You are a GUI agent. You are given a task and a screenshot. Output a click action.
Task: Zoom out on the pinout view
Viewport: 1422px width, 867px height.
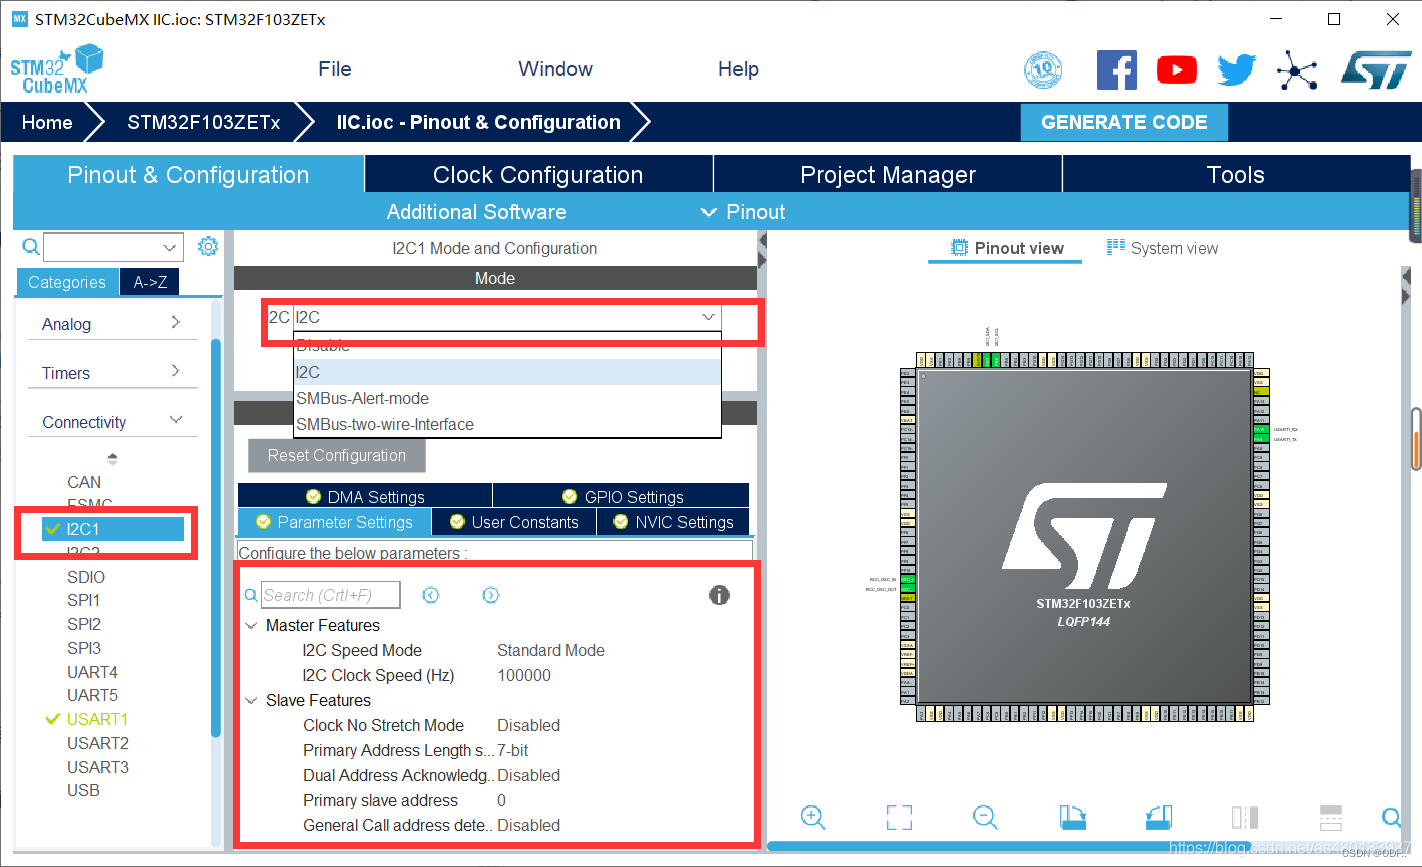(x=985, y=818)
